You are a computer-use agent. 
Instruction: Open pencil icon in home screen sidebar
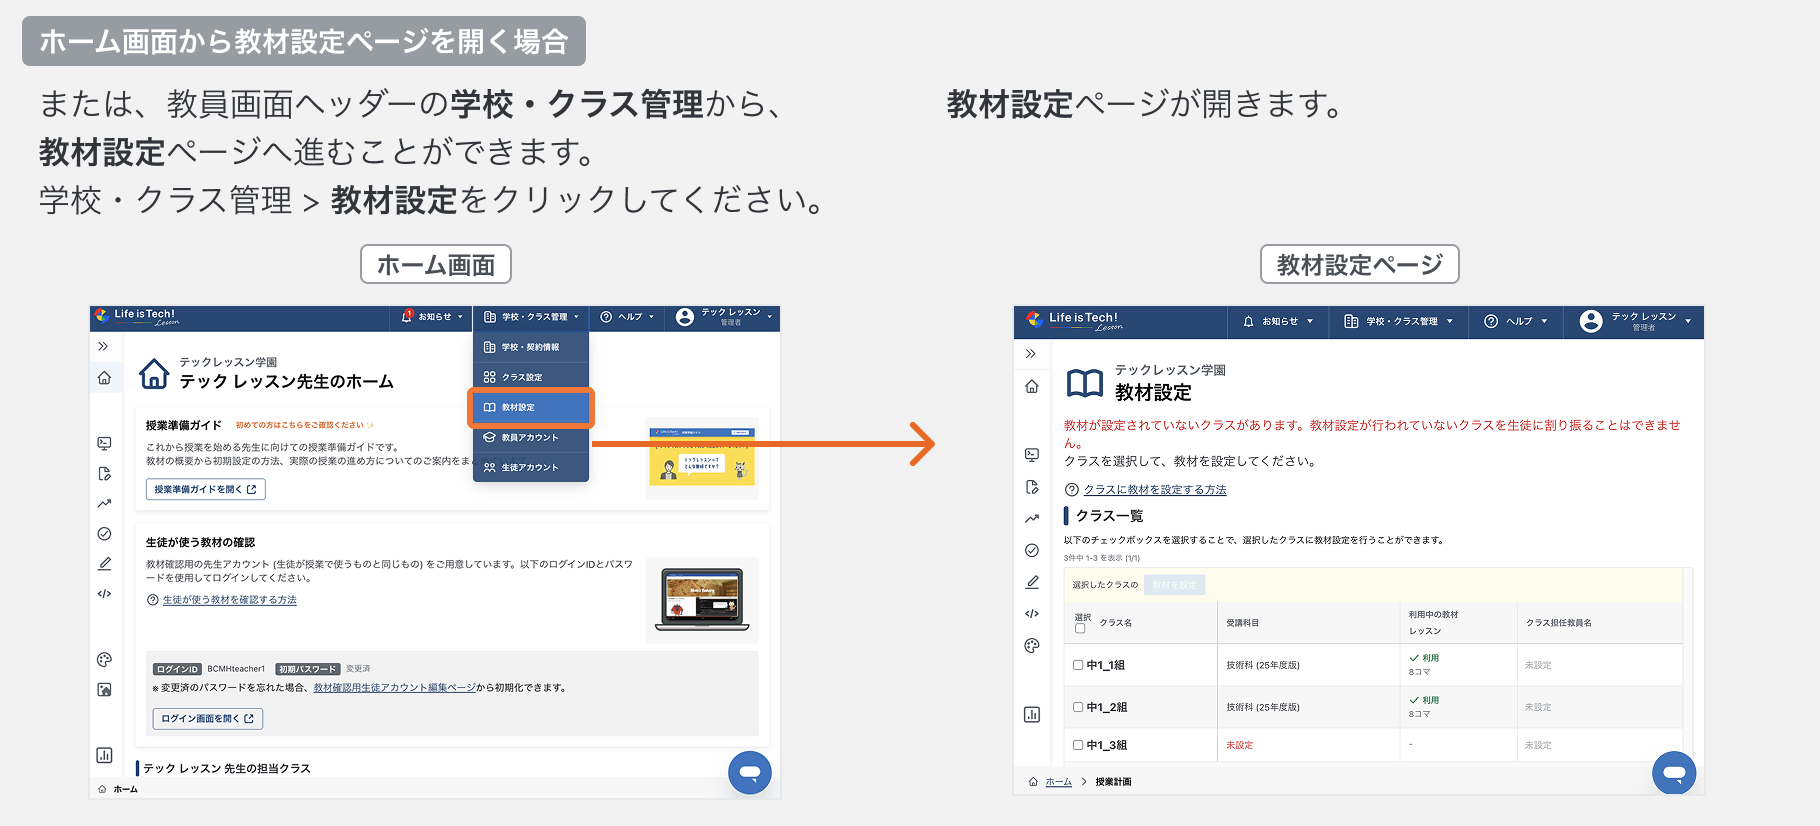(x=104, y=564)
